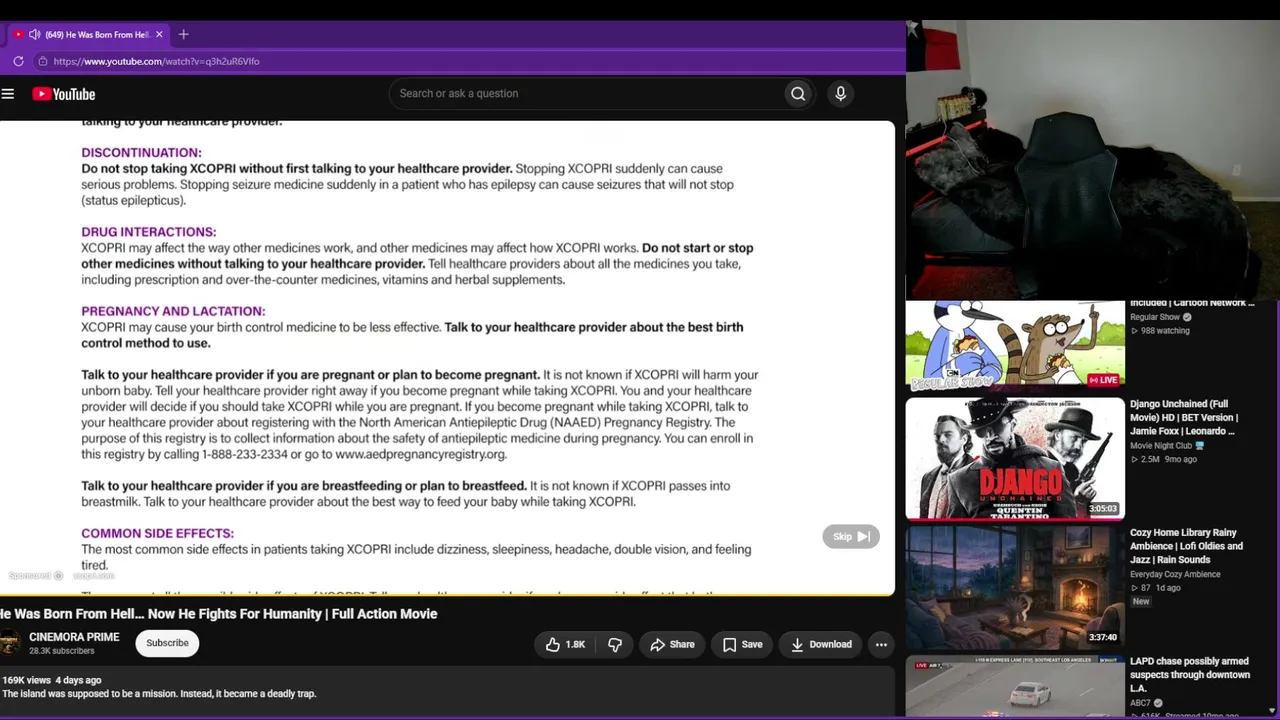1280x720 pixels.
Task: Click the magnifier search button
Action: click(798, 94)
